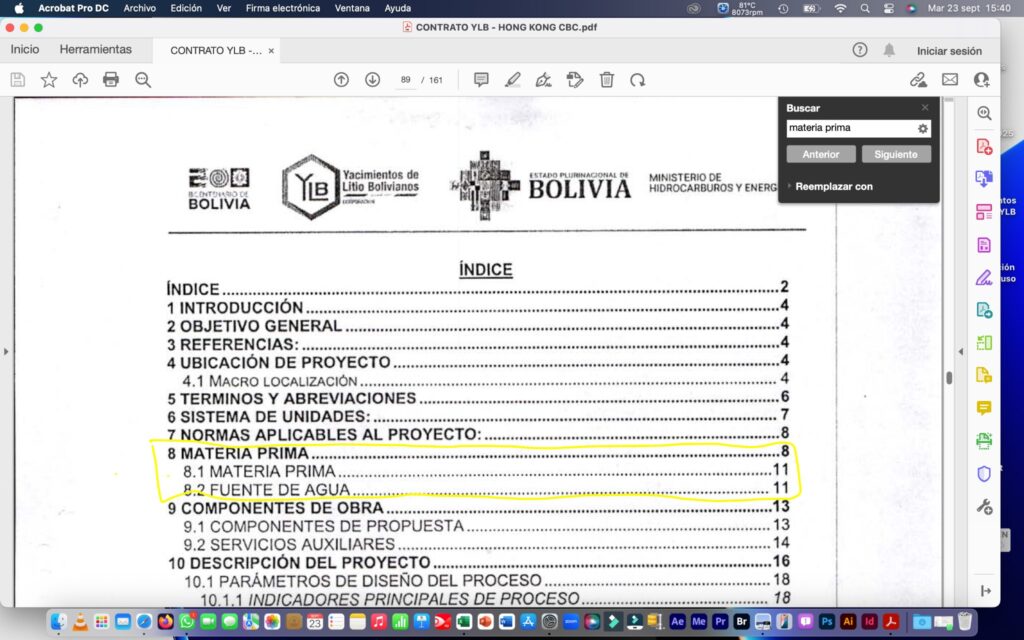Open search options gear in Buscar field

[x=922, y=128]
